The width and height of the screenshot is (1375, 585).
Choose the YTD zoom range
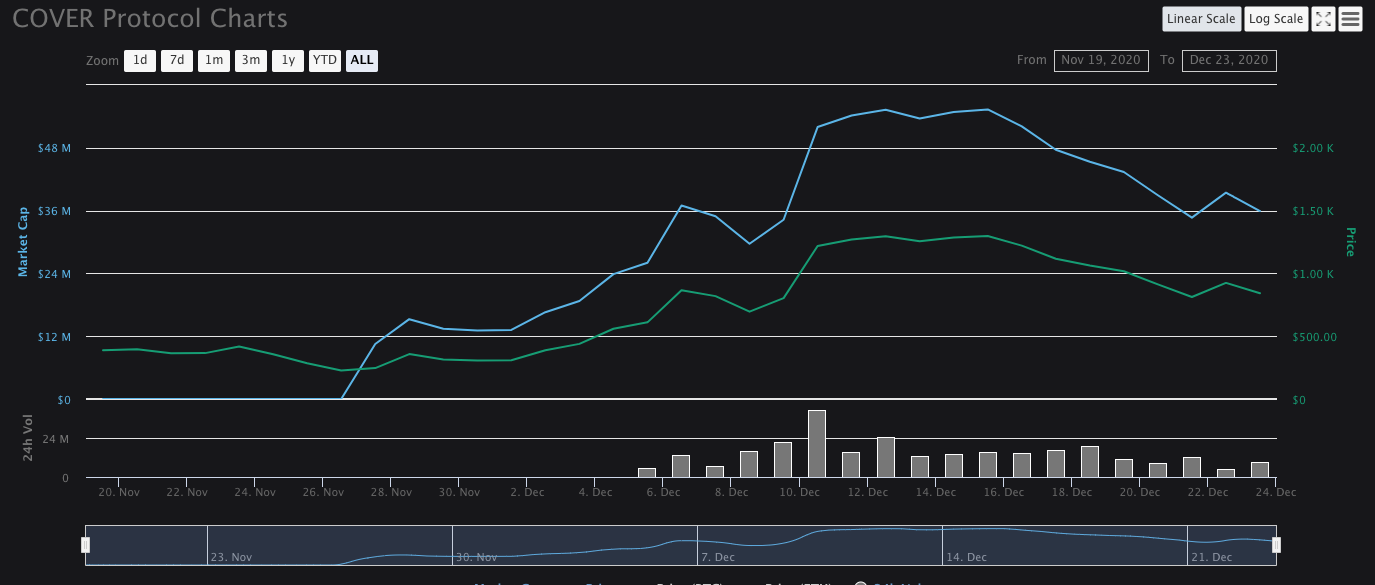coord(325,61)
